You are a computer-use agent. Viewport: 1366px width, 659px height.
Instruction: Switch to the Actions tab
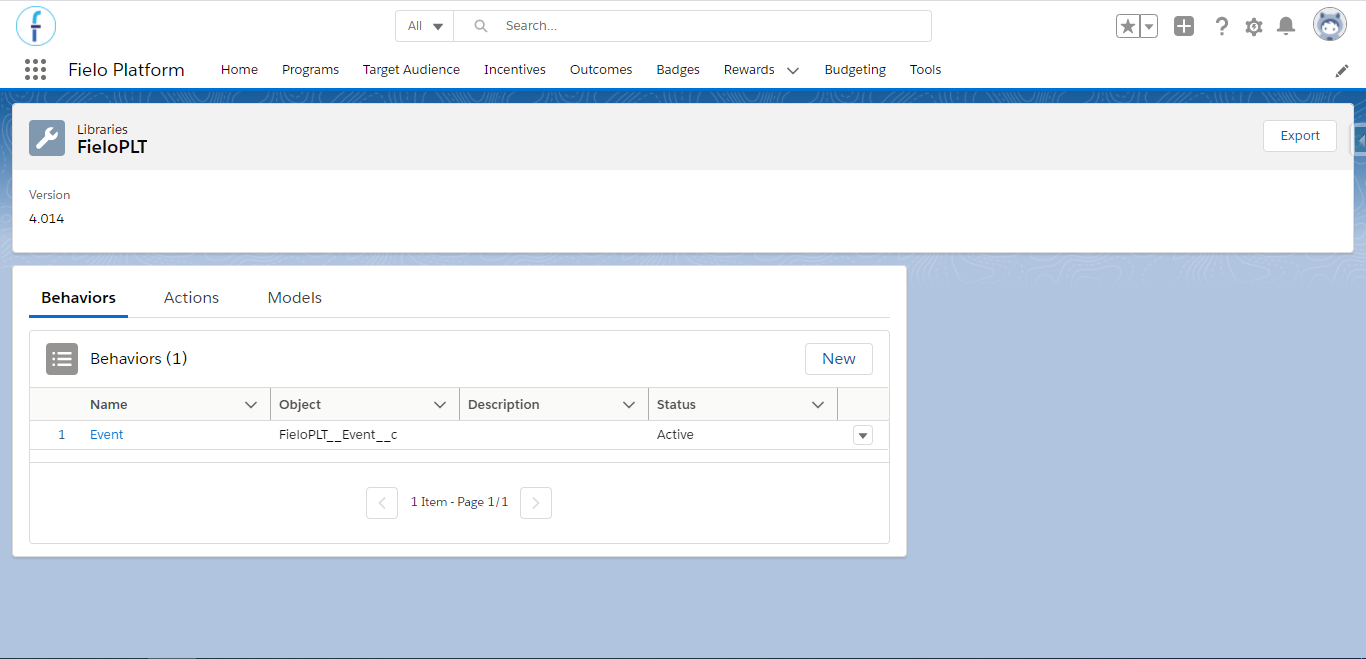pyautogui.click(x=191, y=298)
